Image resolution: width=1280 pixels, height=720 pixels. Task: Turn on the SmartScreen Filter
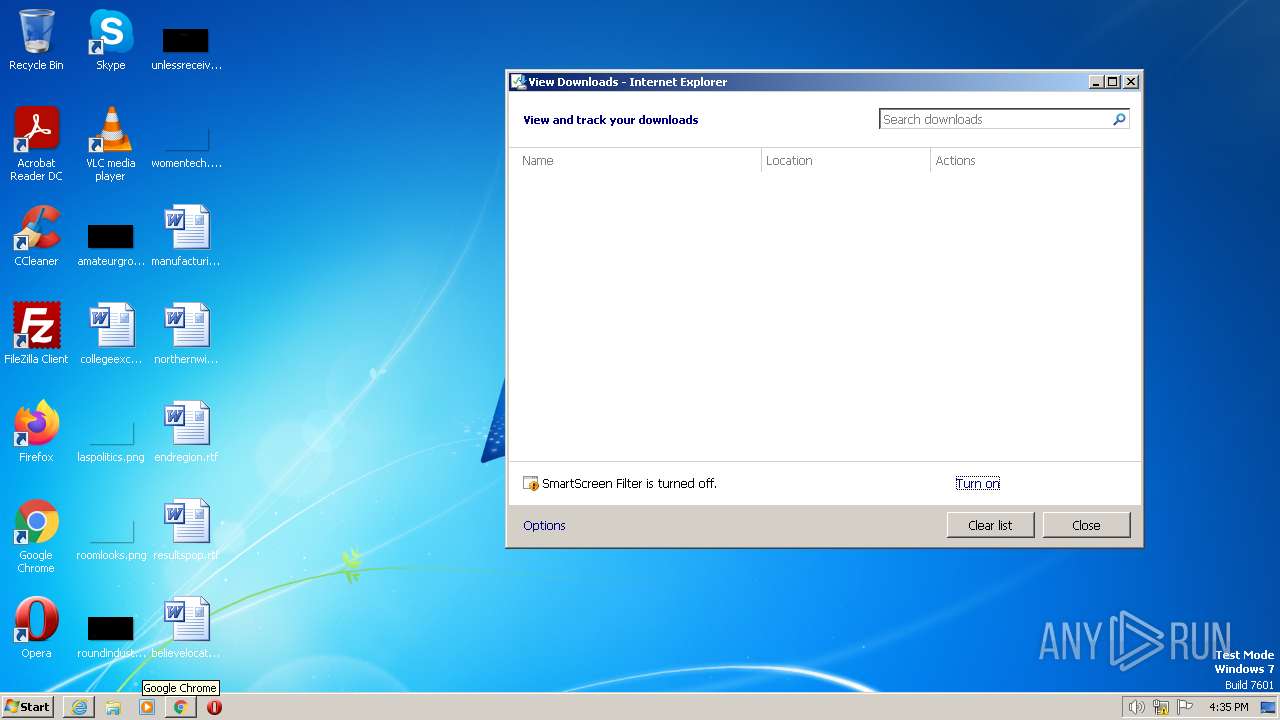977,484
